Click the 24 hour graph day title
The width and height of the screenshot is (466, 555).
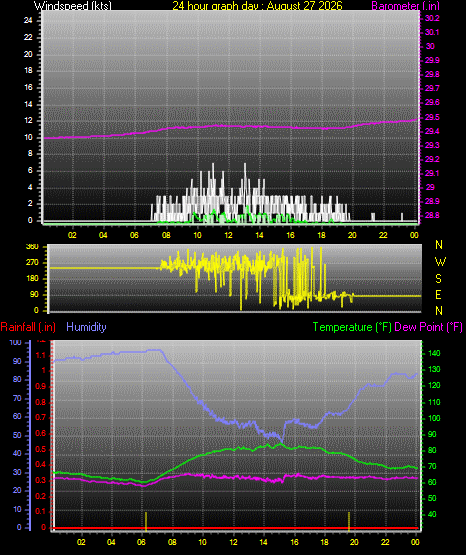[258, 5]
